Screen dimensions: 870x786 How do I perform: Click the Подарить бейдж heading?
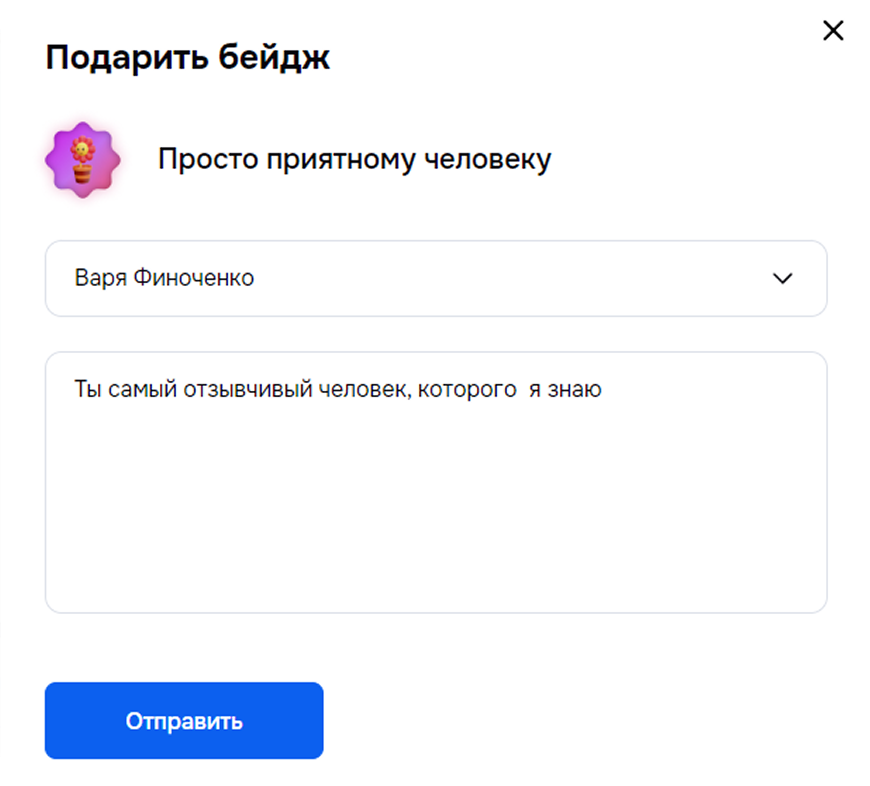pyautogui.click(x=187, y=58)
